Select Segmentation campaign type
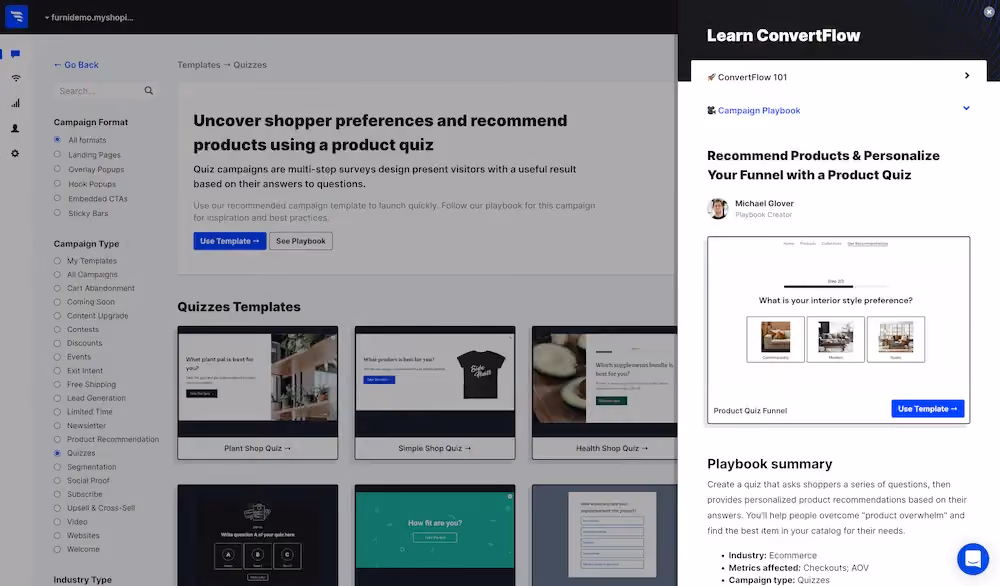The image size is (1000, 586). 57,467
